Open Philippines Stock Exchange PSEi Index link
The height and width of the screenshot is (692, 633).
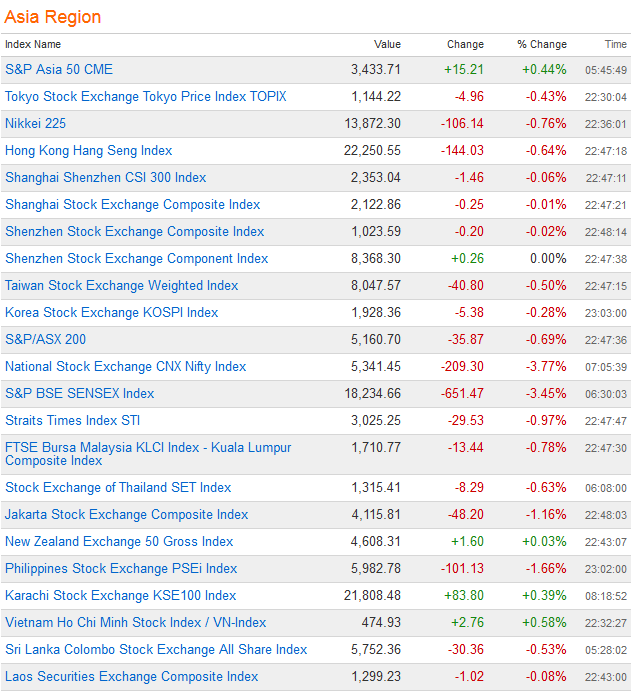[121, 568]
